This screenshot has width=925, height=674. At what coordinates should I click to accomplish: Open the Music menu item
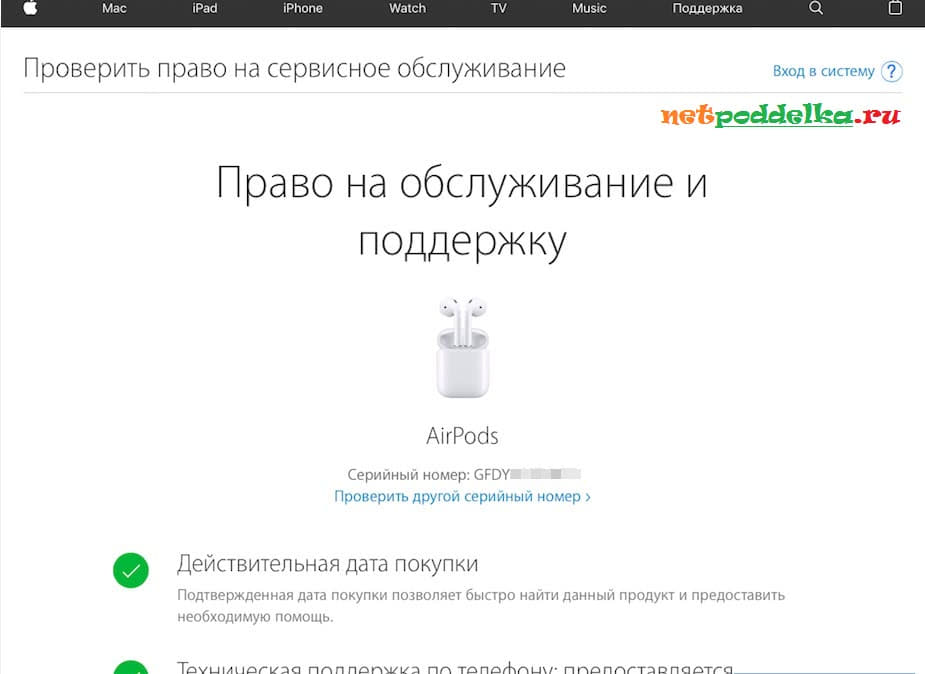tap(589, 8)
